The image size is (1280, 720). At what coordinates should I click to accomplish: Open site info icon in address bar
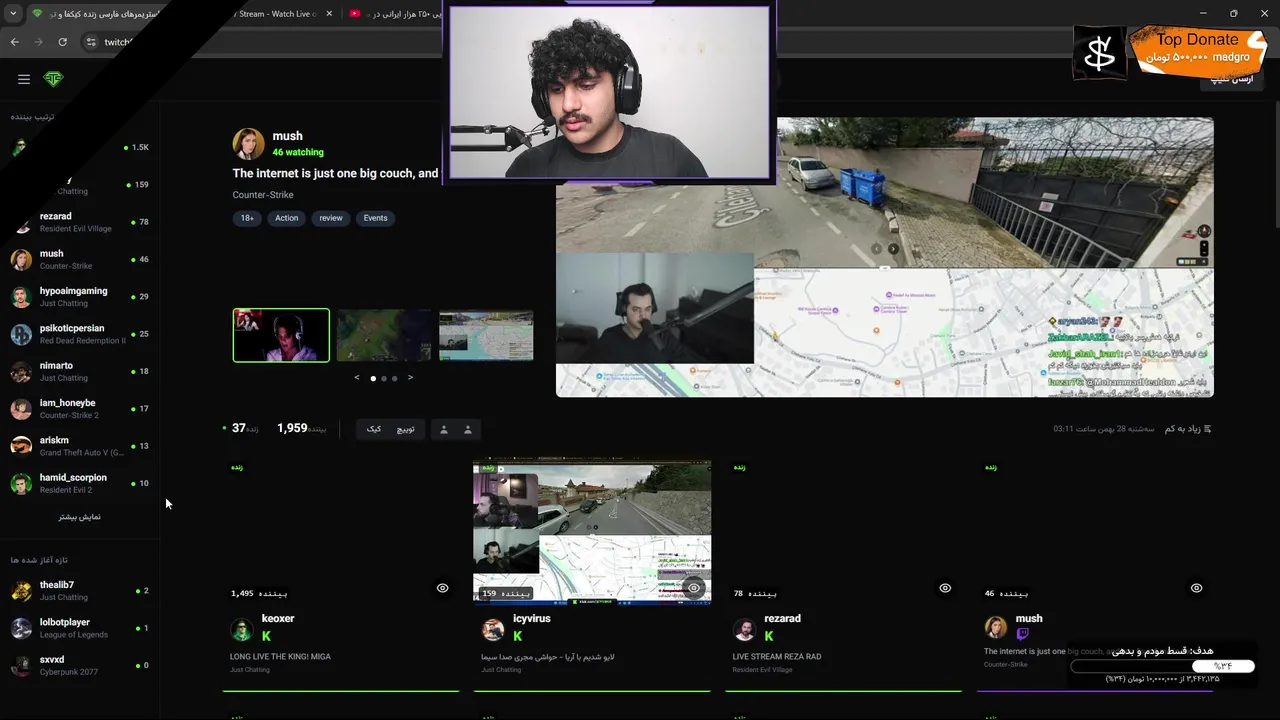(91, 42)
